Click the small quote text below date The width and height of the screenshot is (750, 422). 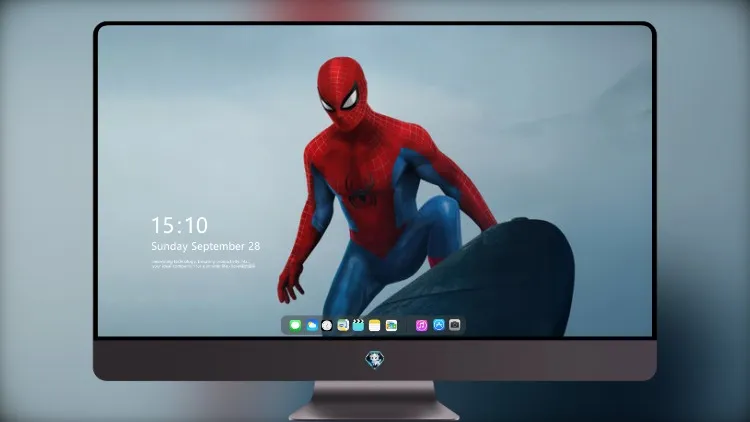203,264
